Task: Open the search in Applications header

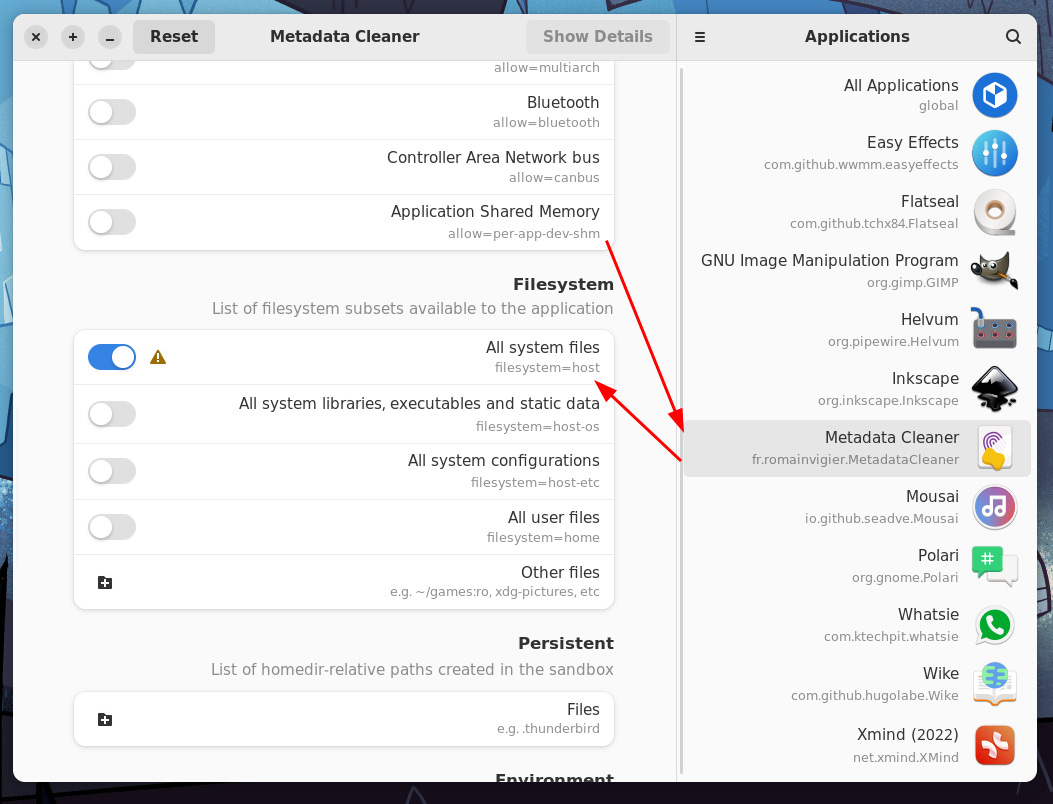Action: coord(1013,37)
